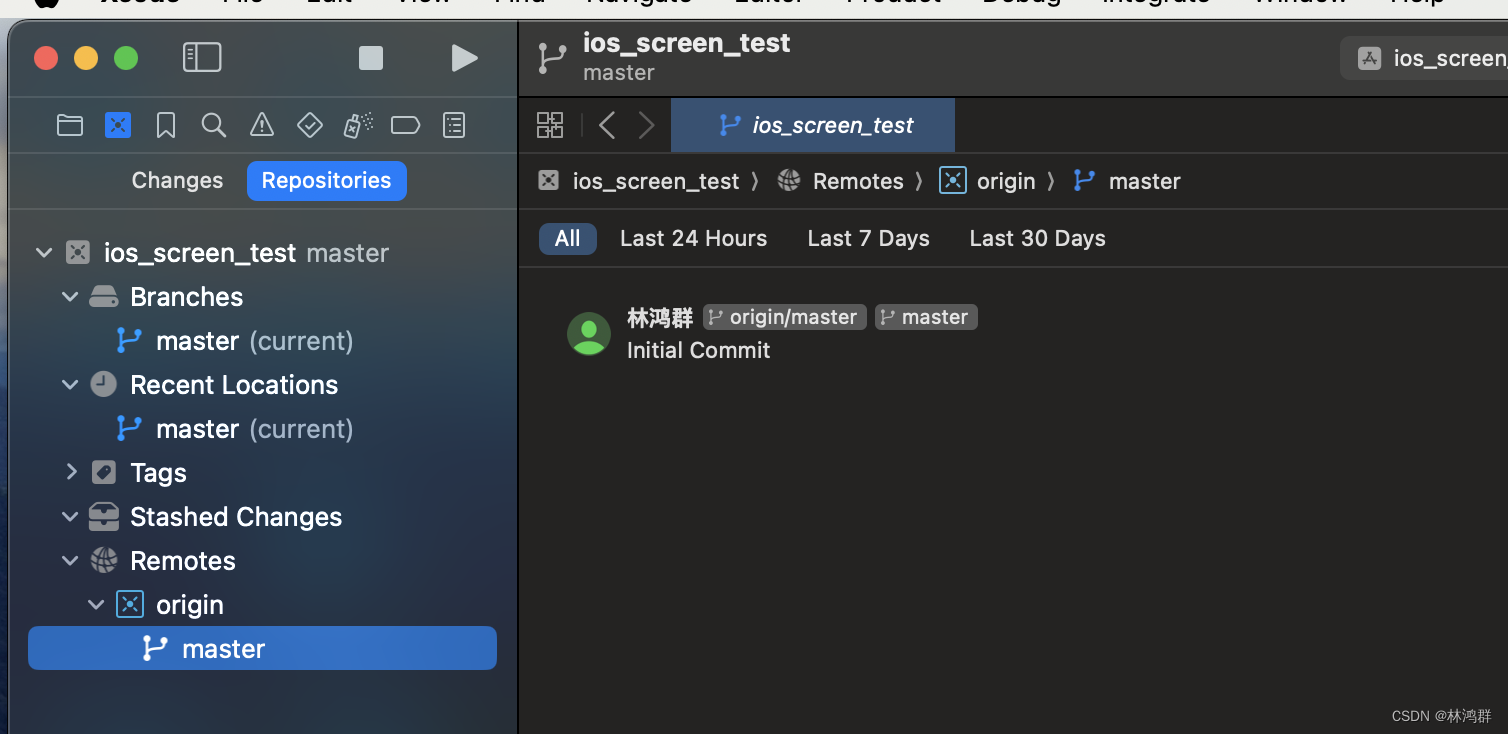Open the Report navigator list icon
The width and height of the screenshot is (1508, 734).
(454, 125)
